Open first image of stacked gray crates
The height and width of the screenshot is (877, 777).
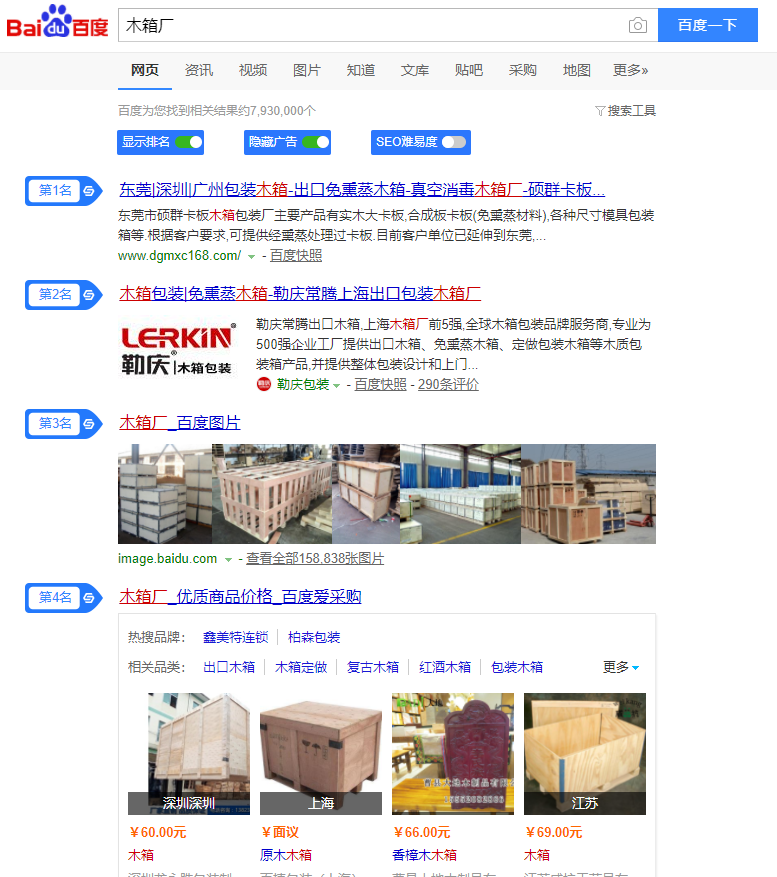pos(165,494)
